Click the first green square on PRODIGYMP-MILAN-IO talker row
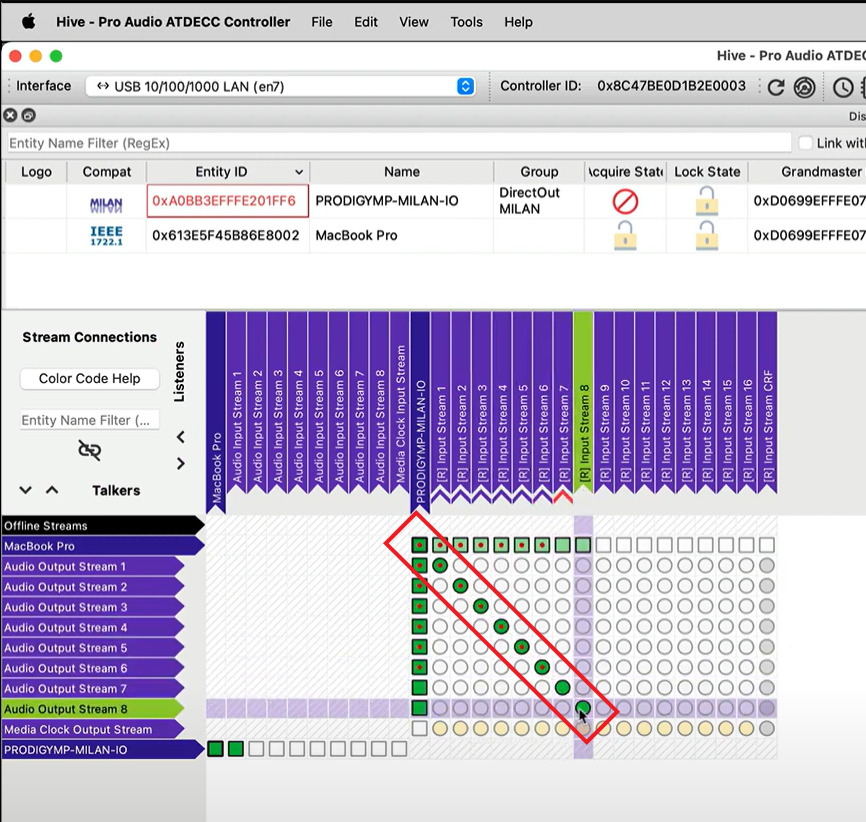Image resolution: width=866 pixels, height=822 pixels. (215, 749)
